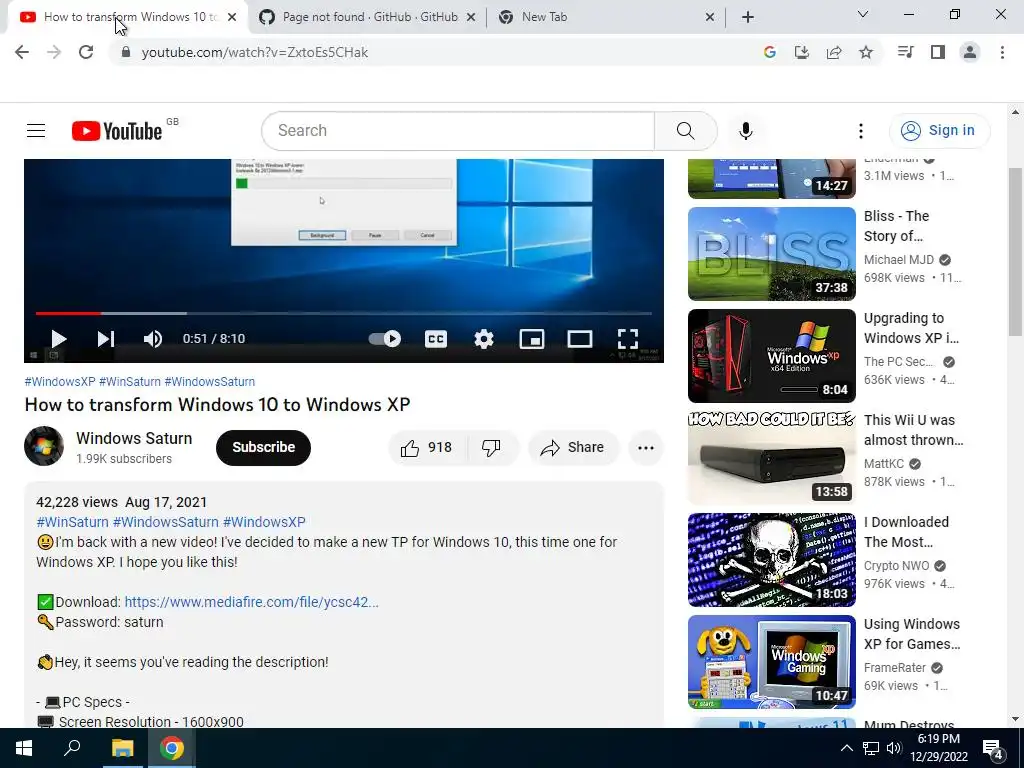Play the YouTube video
This screenshot has width=1024, height=768.
[59, 339]
